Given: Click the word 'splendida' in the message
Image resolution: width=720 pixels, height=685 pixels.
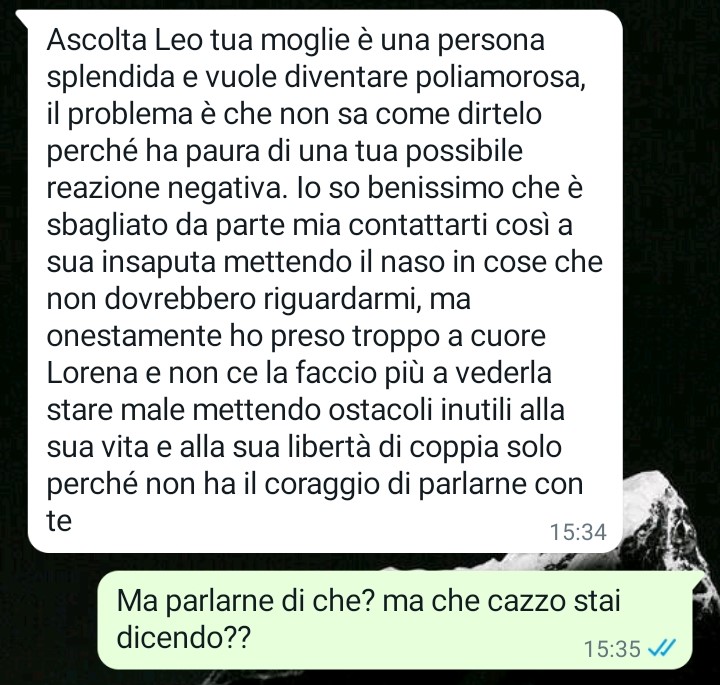Looking at the screenshot, I should click(111, 78).
